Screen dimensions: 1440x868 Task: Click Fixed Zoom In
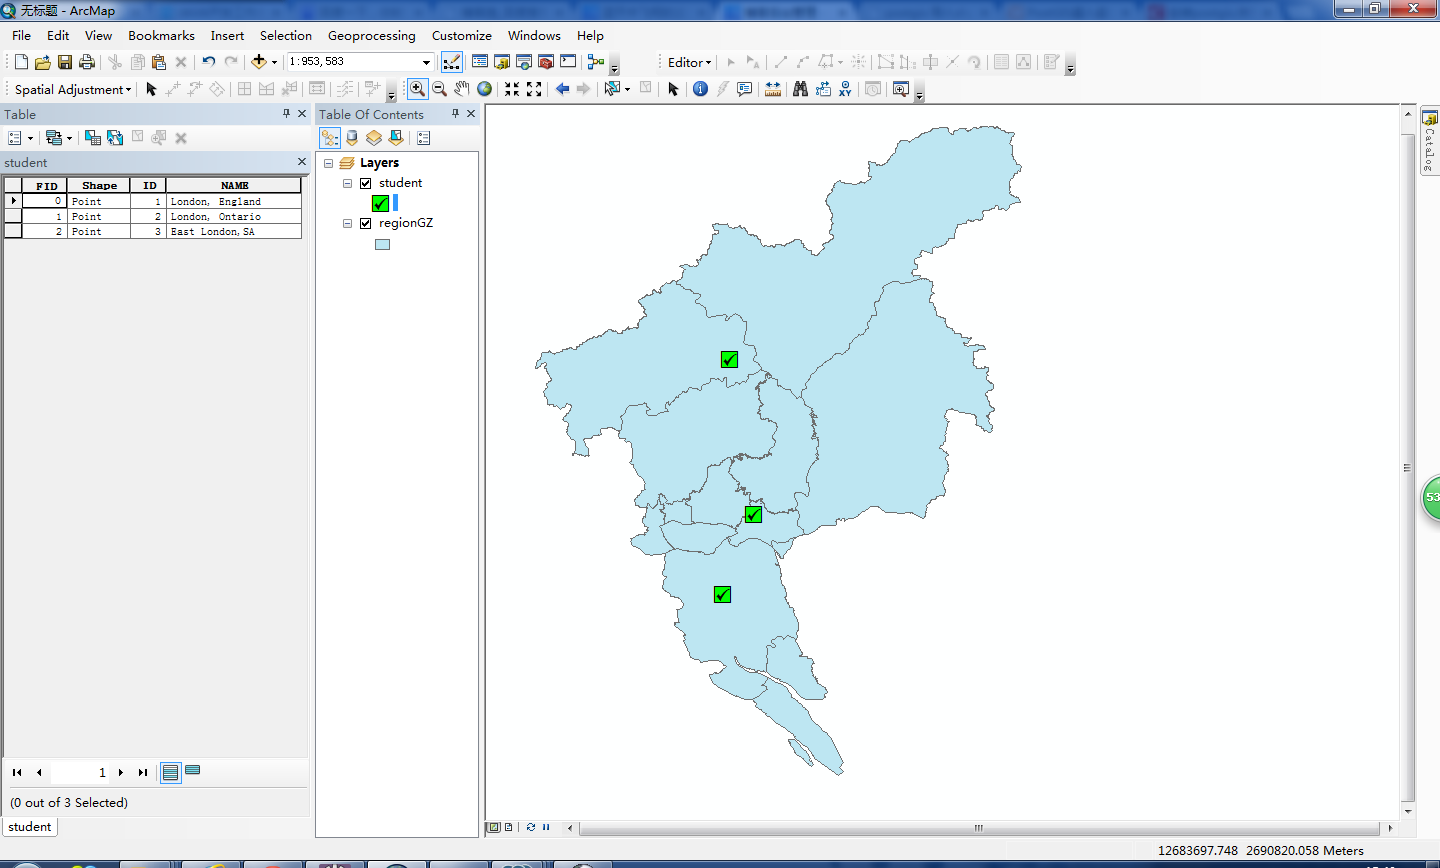[512, 89]
